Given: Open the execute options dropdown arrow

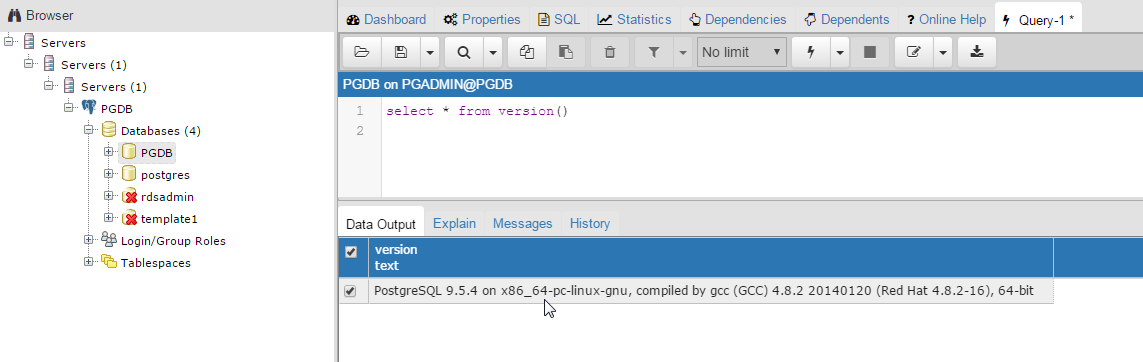Looking at the screenshot, I should (840, 52).
